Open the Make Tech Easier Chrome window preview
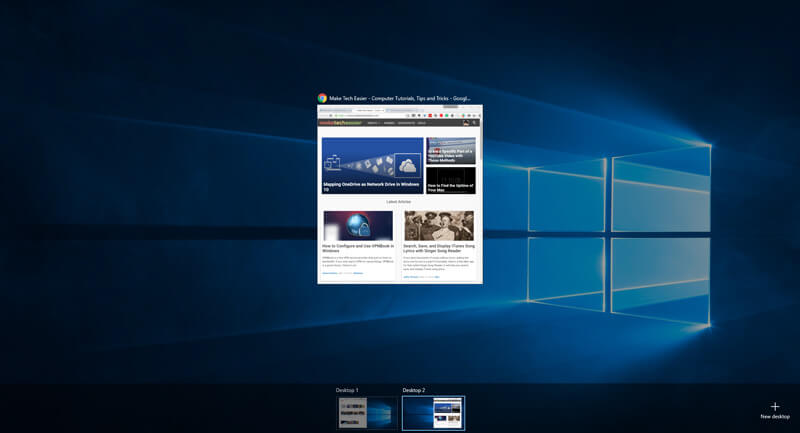Viewport: 800px width, 433px height. (400, 194)
